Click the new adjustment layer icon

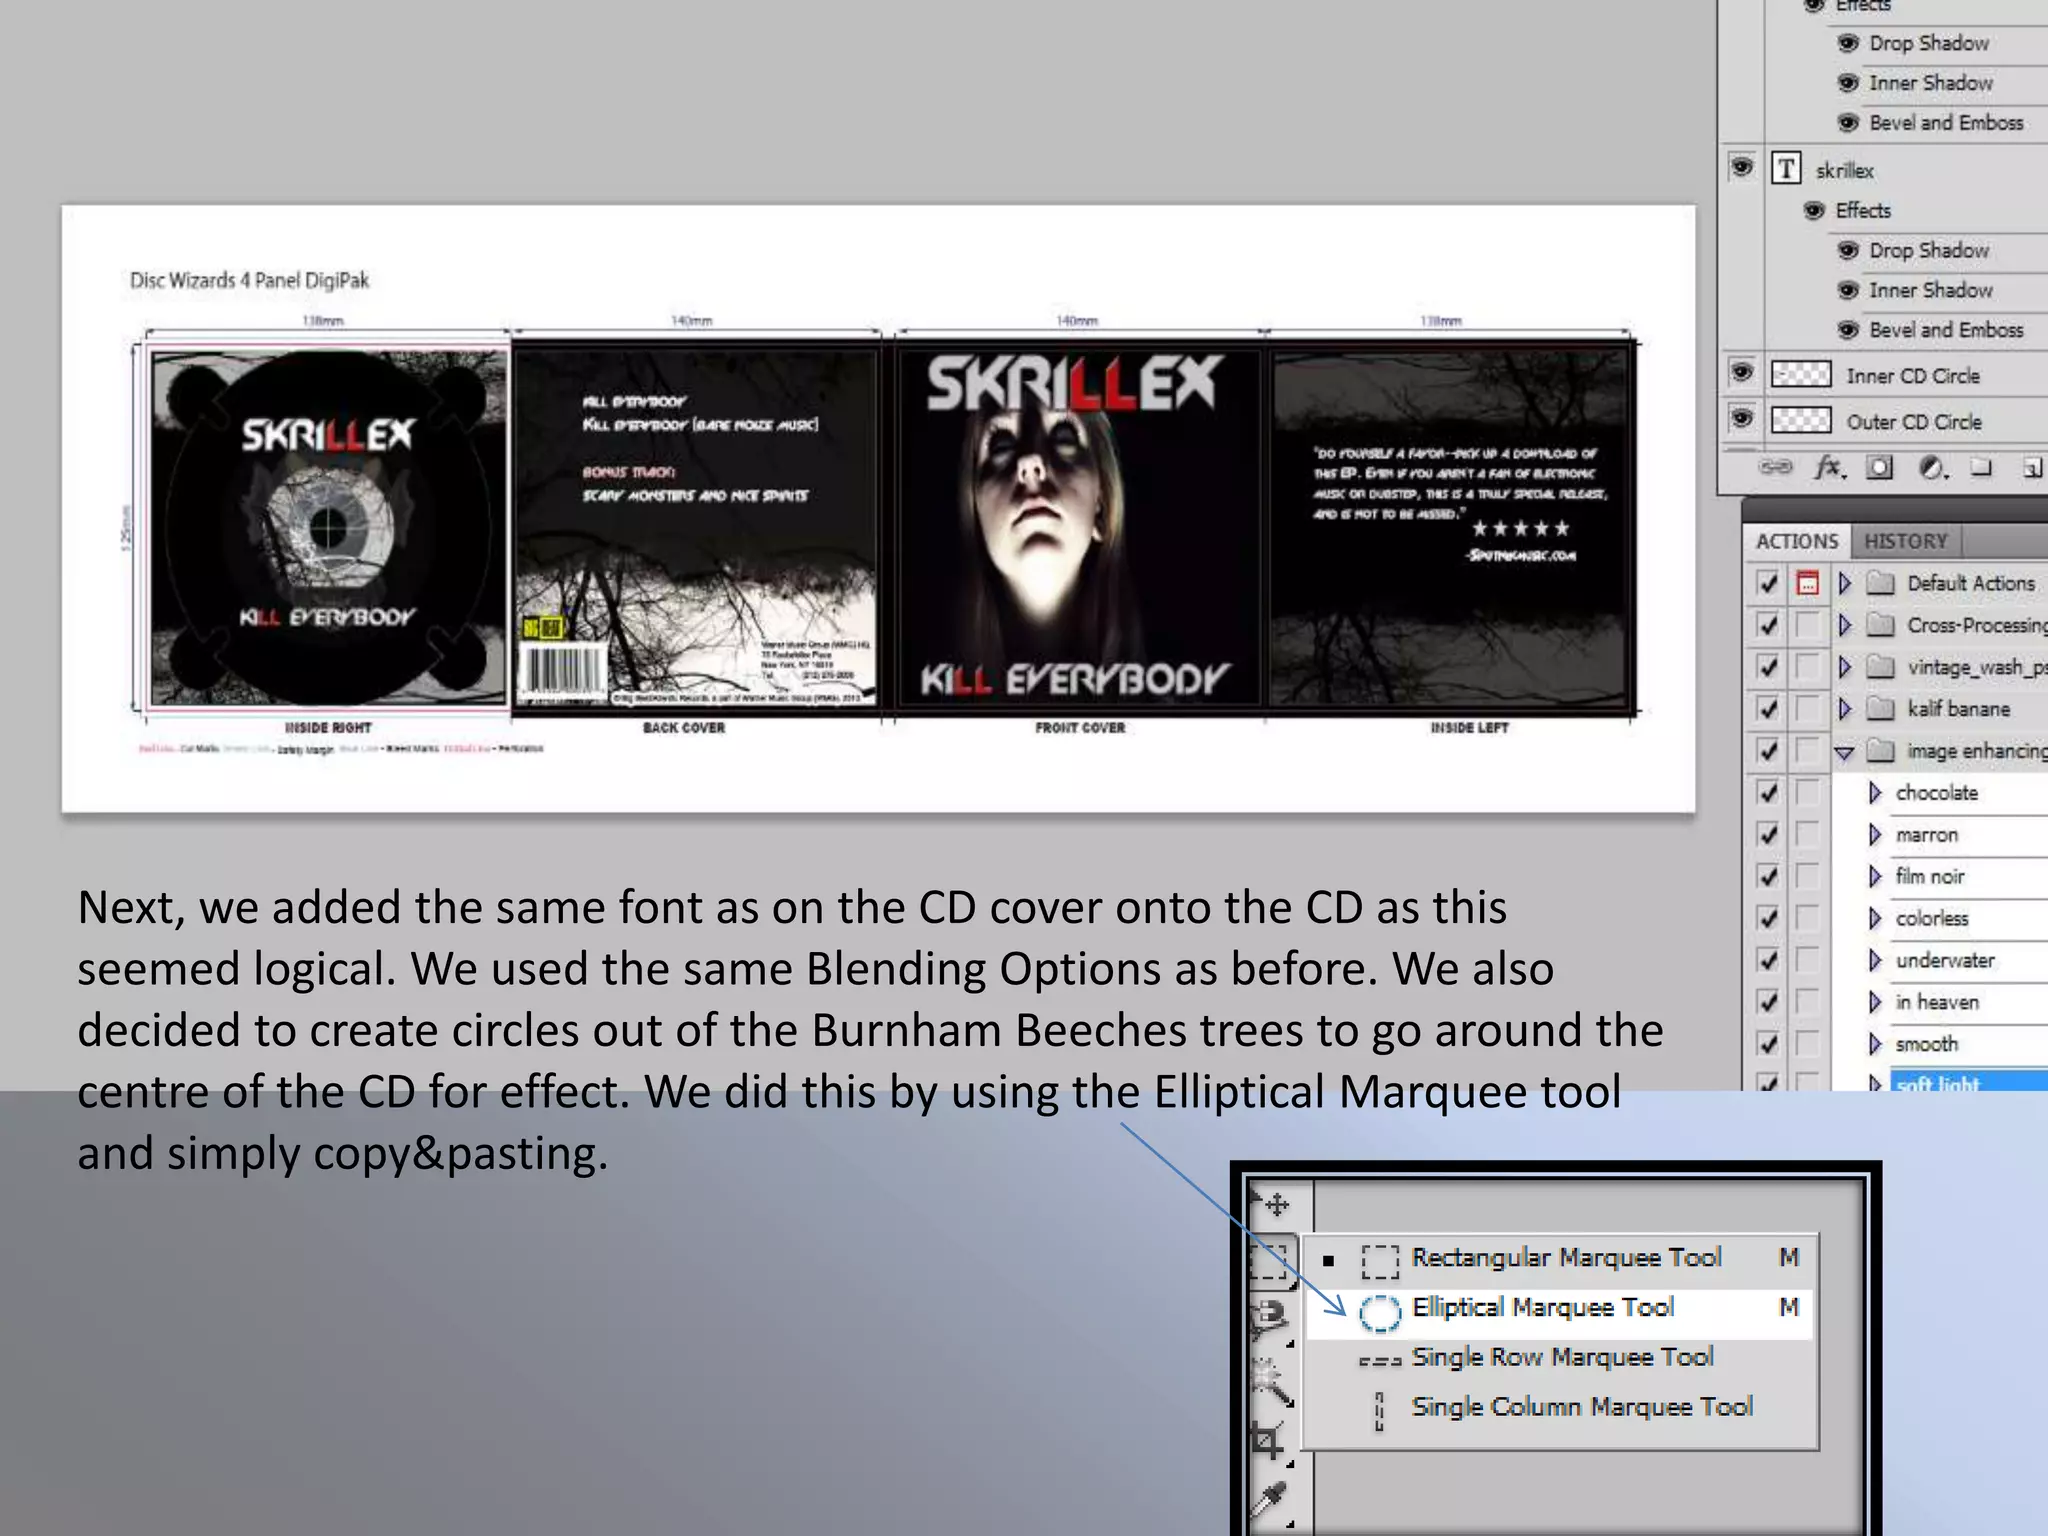click(x=1932, y=468)
